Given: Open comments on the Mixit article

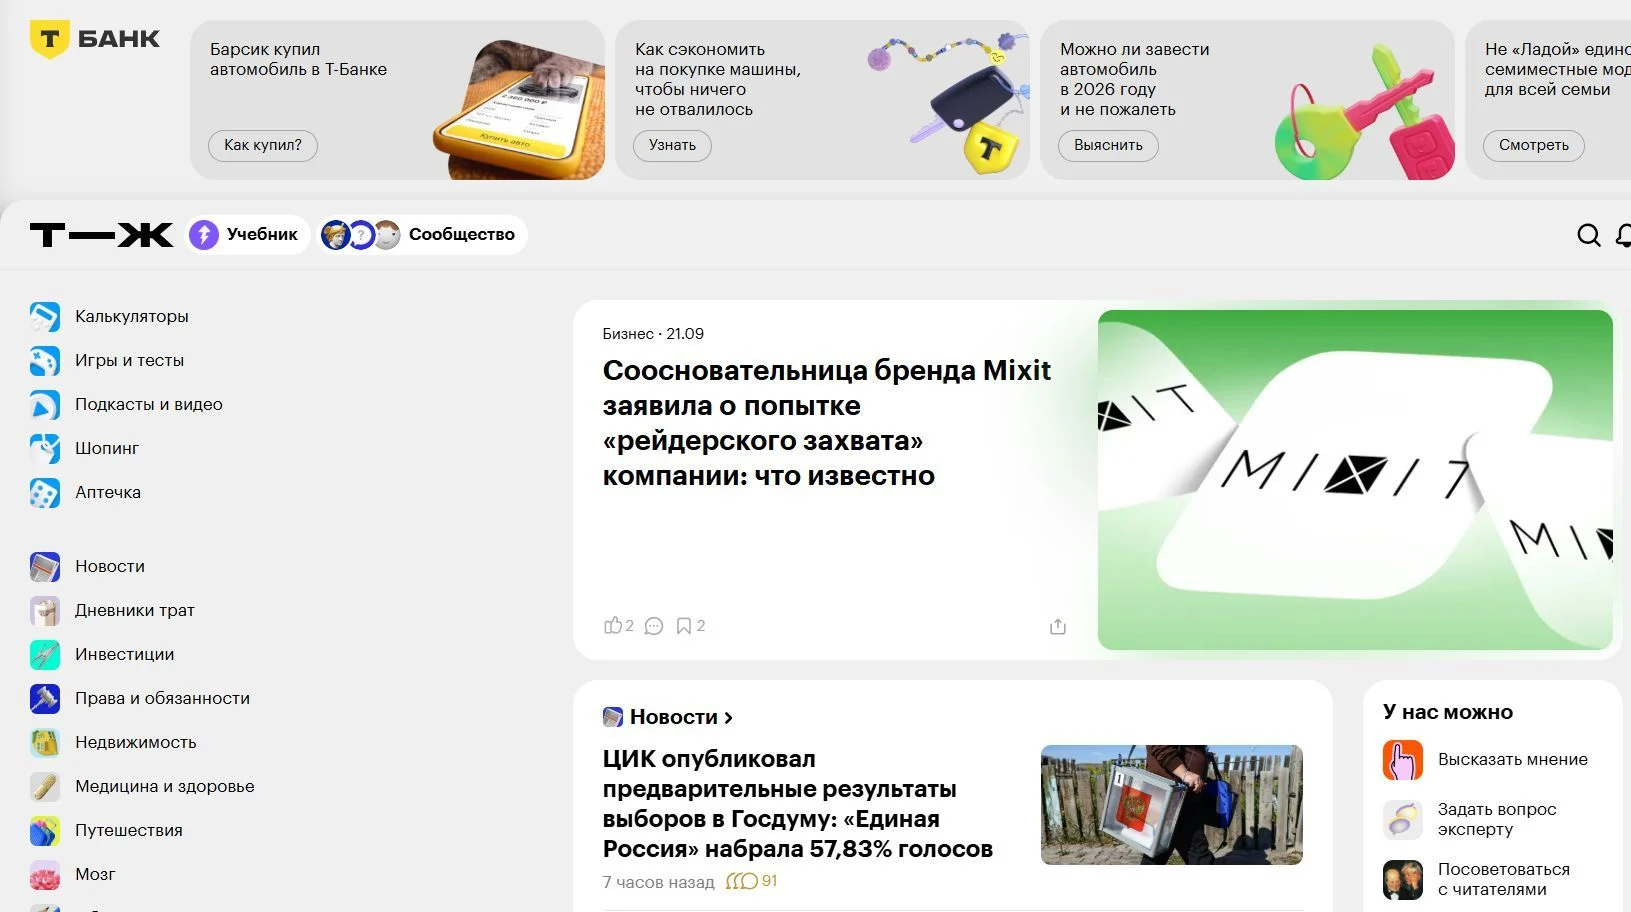Looking at the screenshot, I should coord(654,626).
